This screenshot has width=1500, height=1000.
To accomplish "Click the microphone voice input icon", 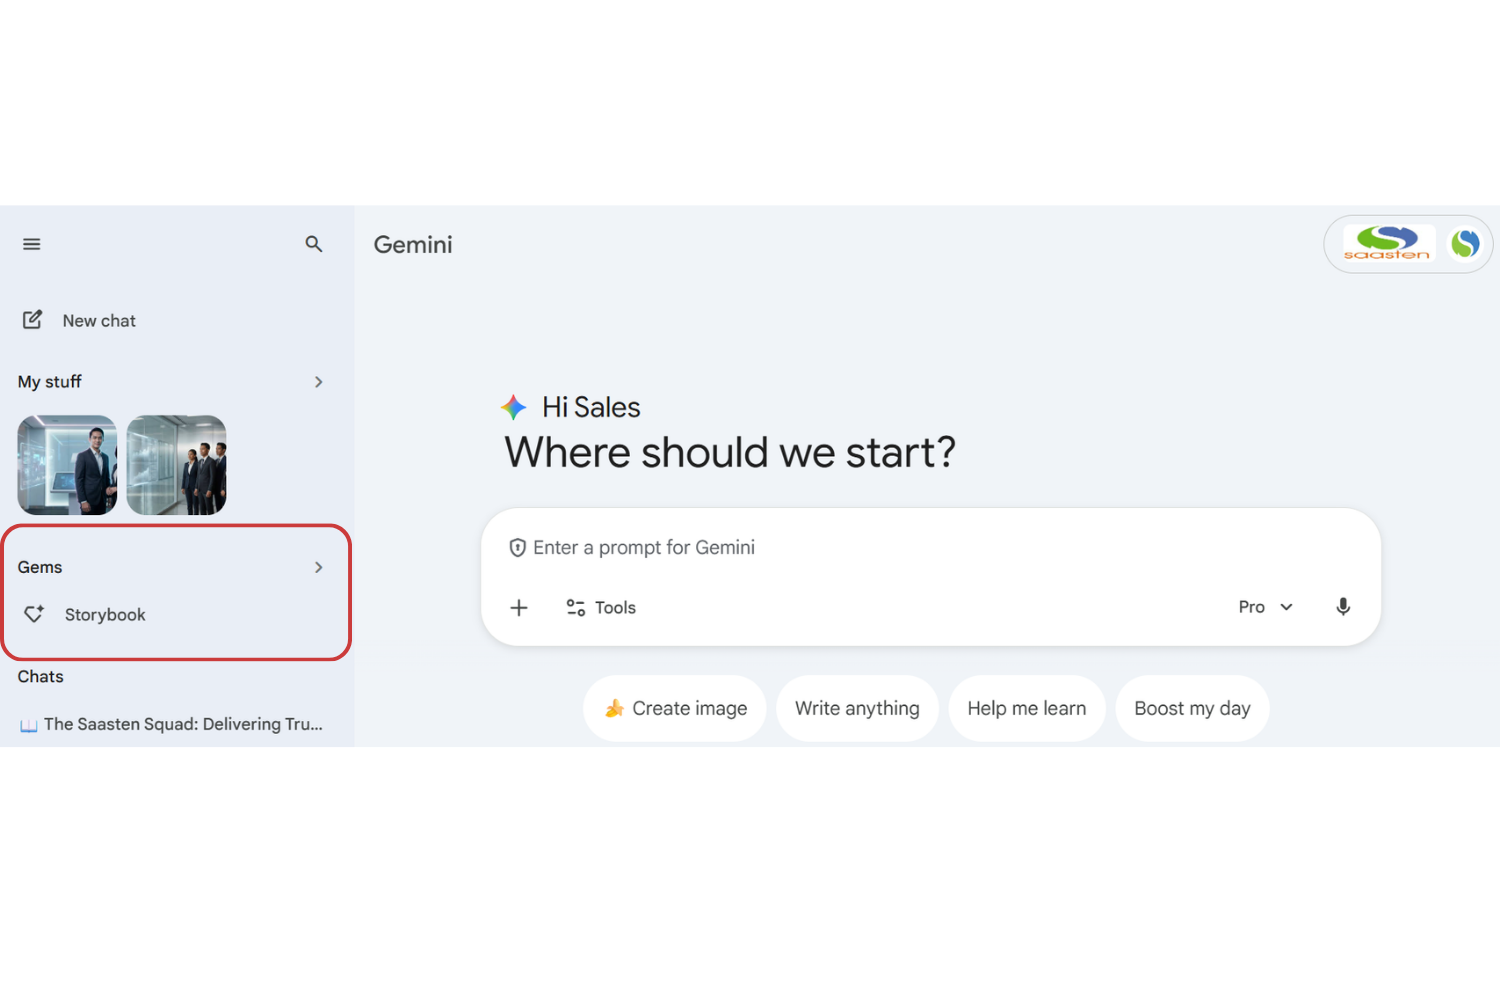I will pos(1343,607).
